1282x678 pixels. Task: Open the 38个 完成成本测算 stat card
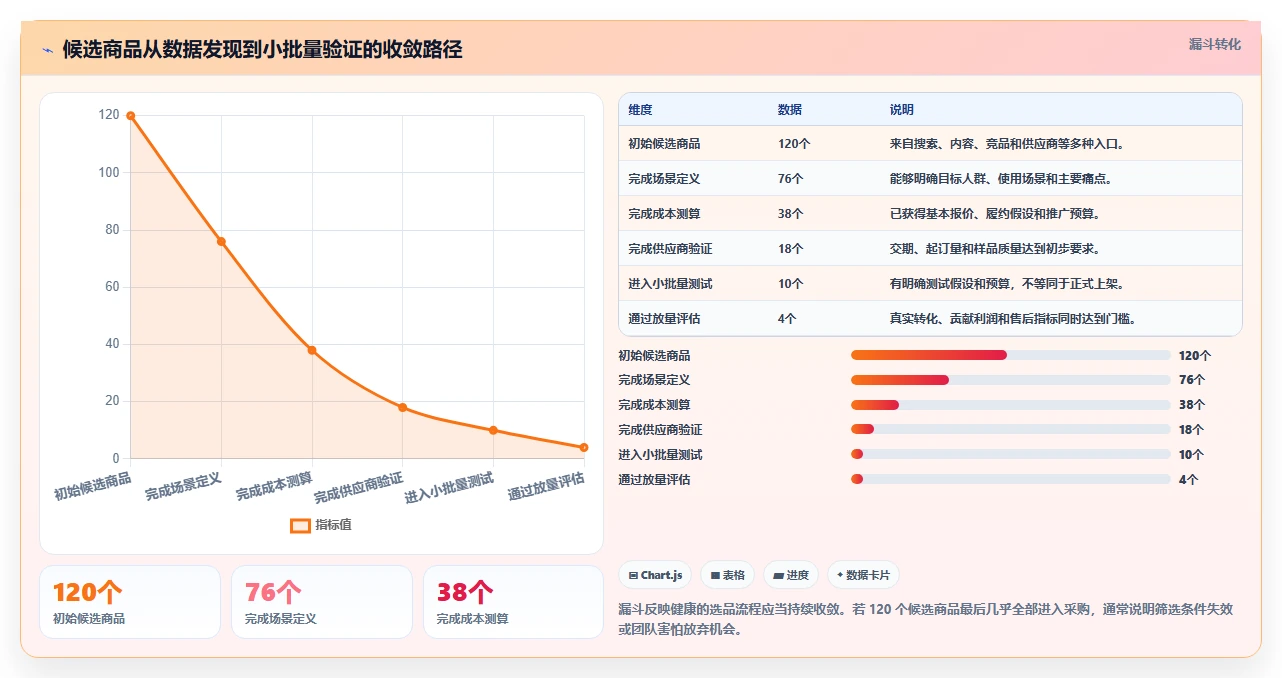tap(513, 602)
